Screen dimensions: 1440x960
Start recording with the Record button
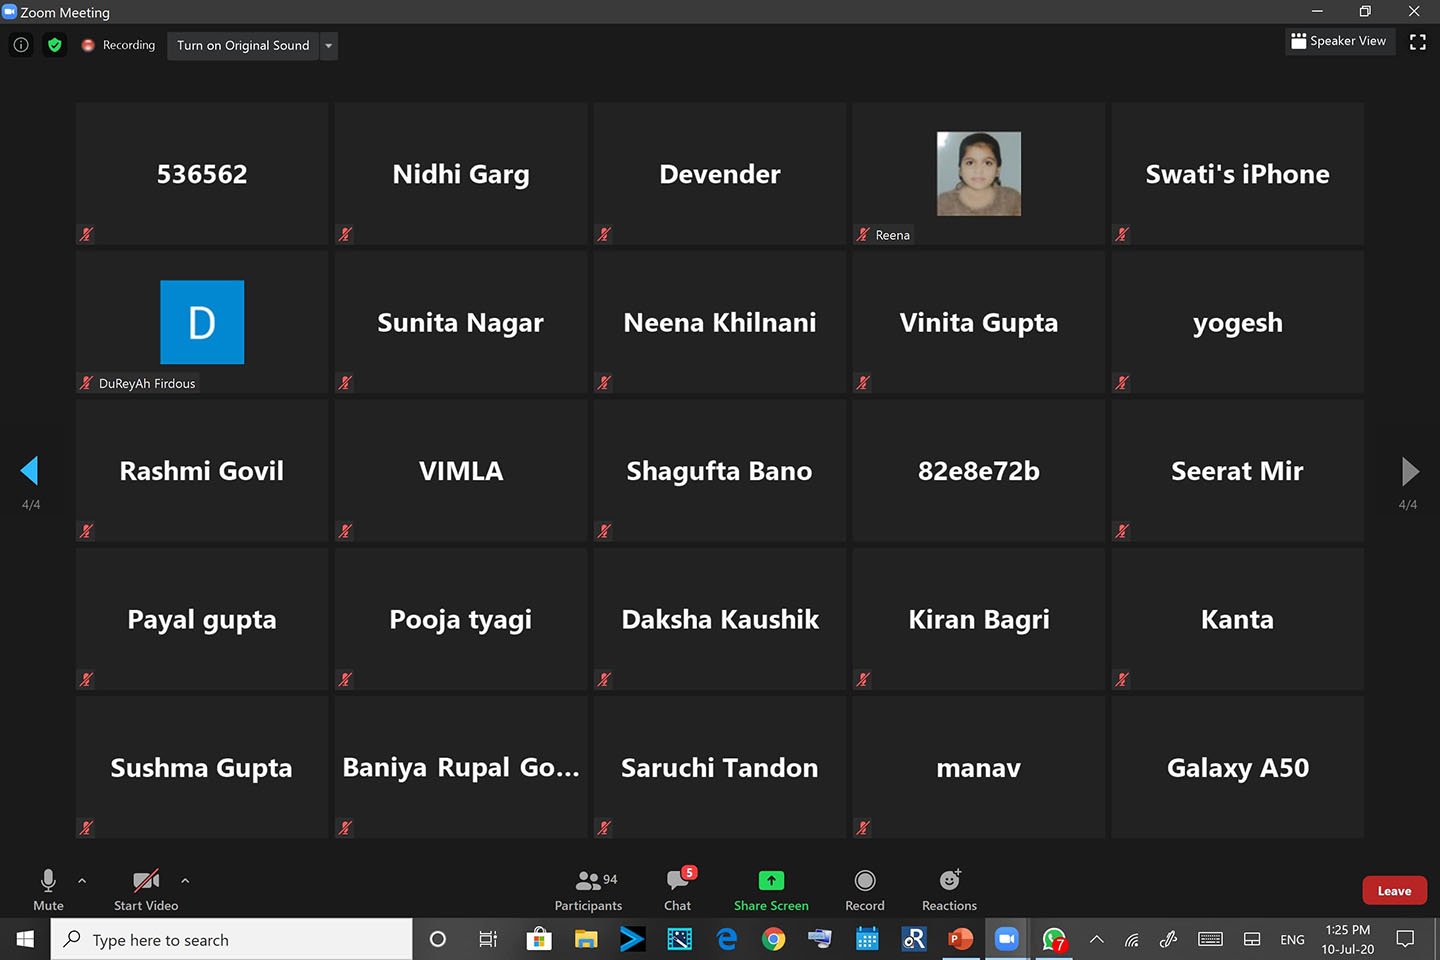[x=865, y=889]
